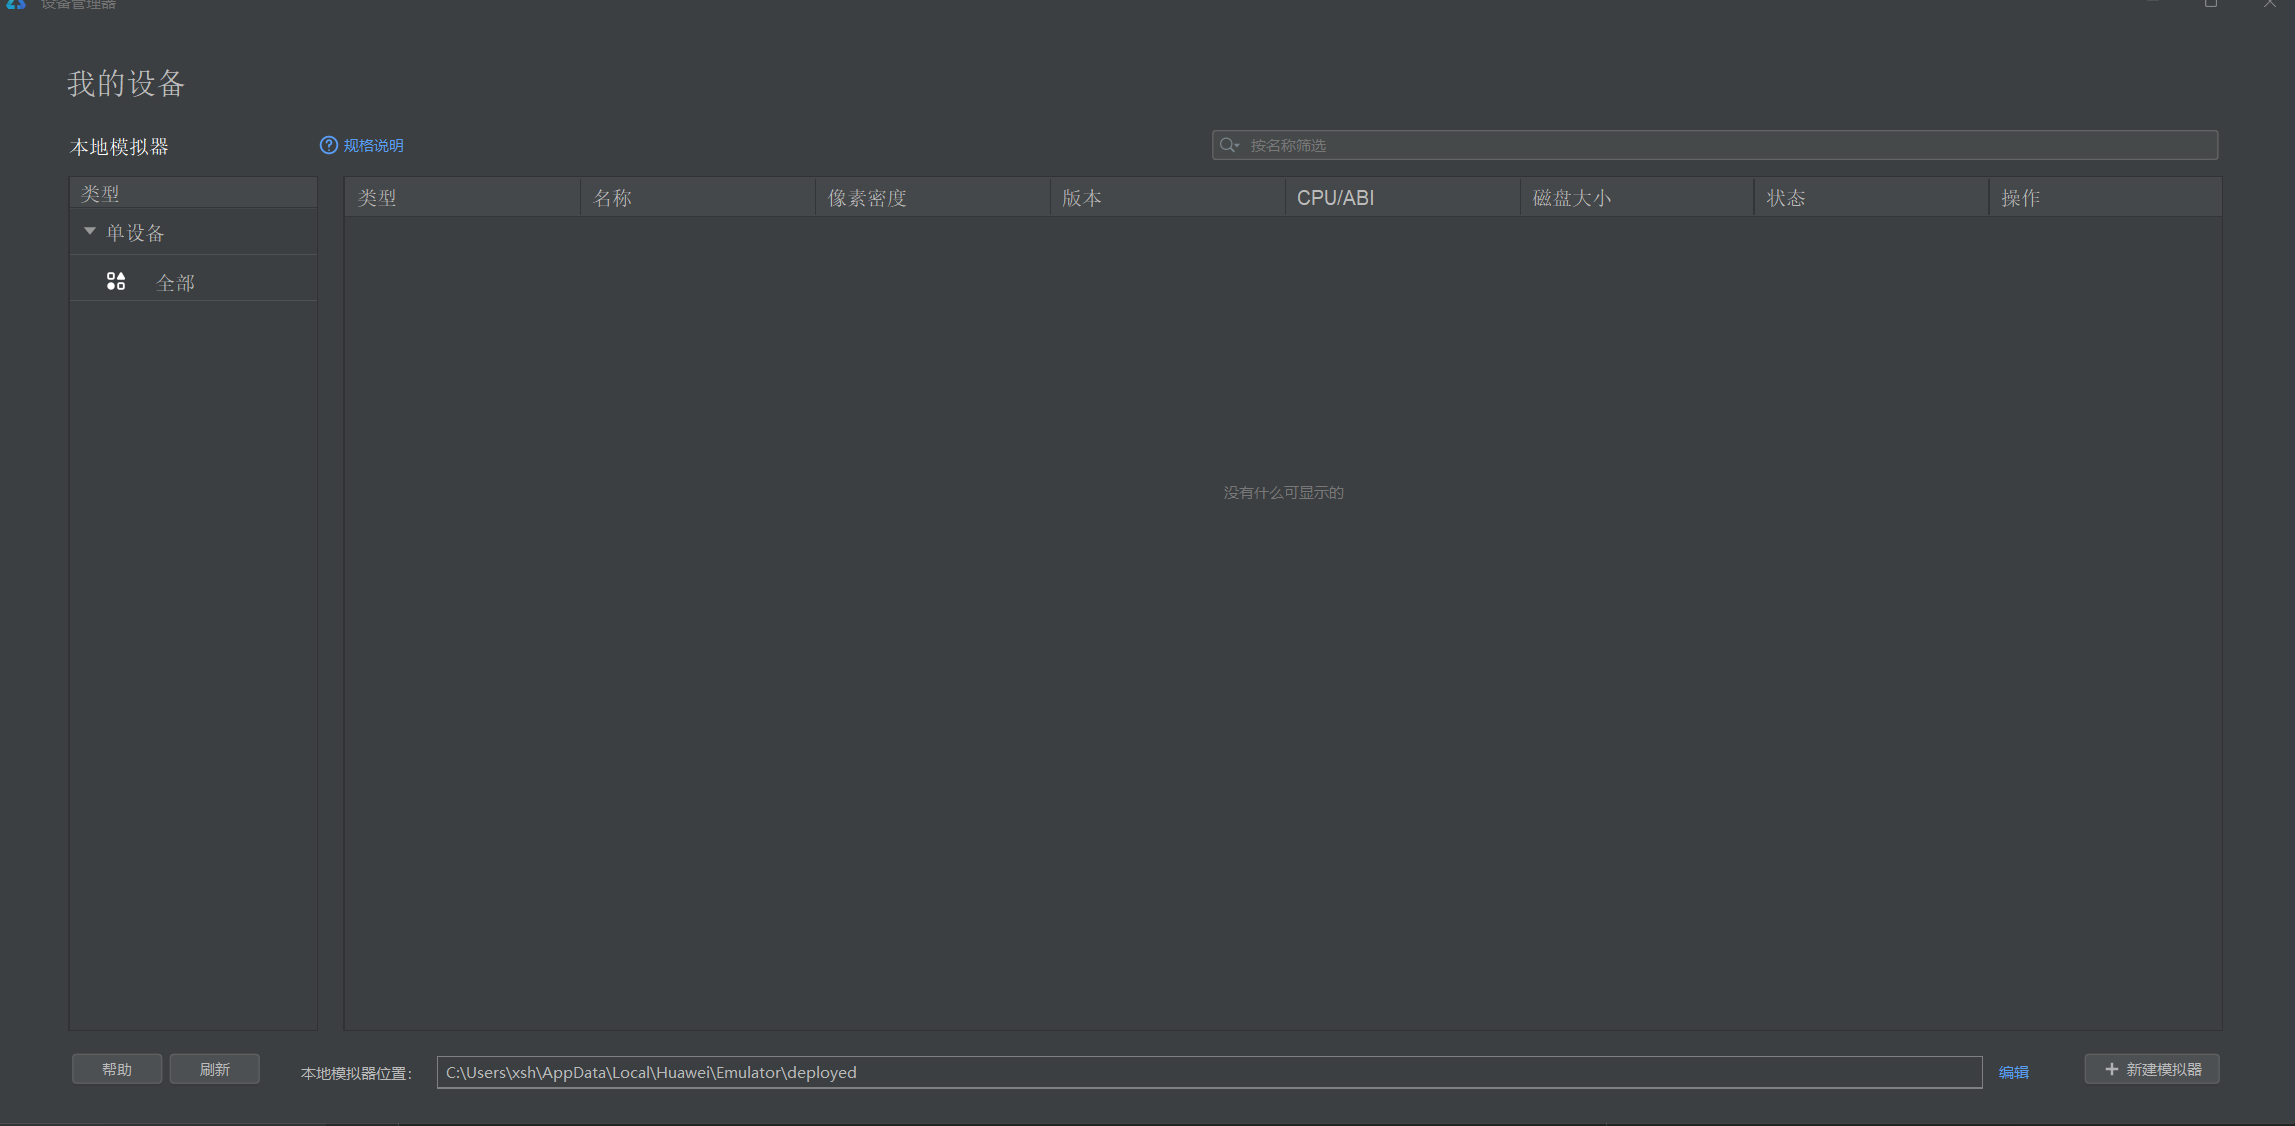Click the emulator location path field

point(1209,1072)
